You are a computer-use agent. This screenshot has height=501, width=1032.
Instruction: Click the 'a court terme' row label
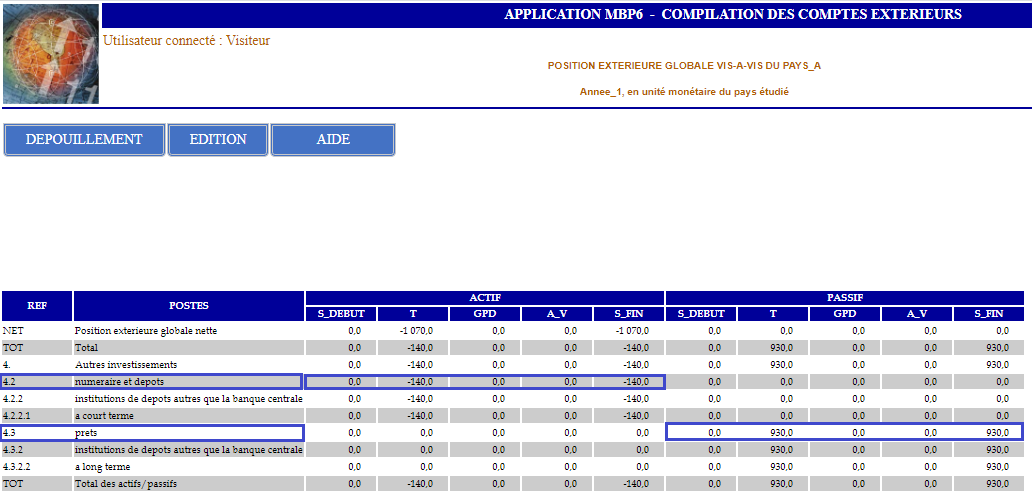[103, 416]
